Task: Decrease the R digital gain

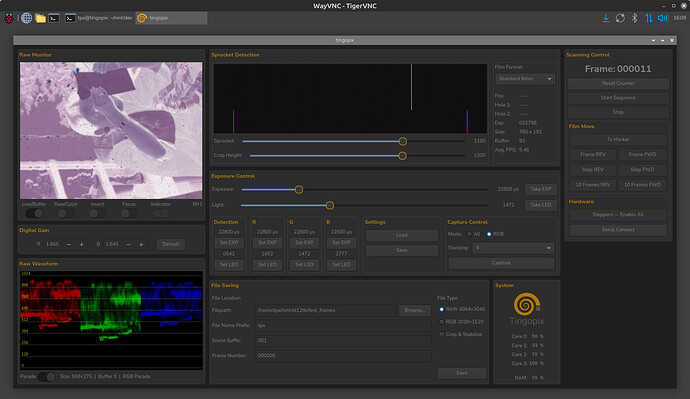Action: [69, 244]
